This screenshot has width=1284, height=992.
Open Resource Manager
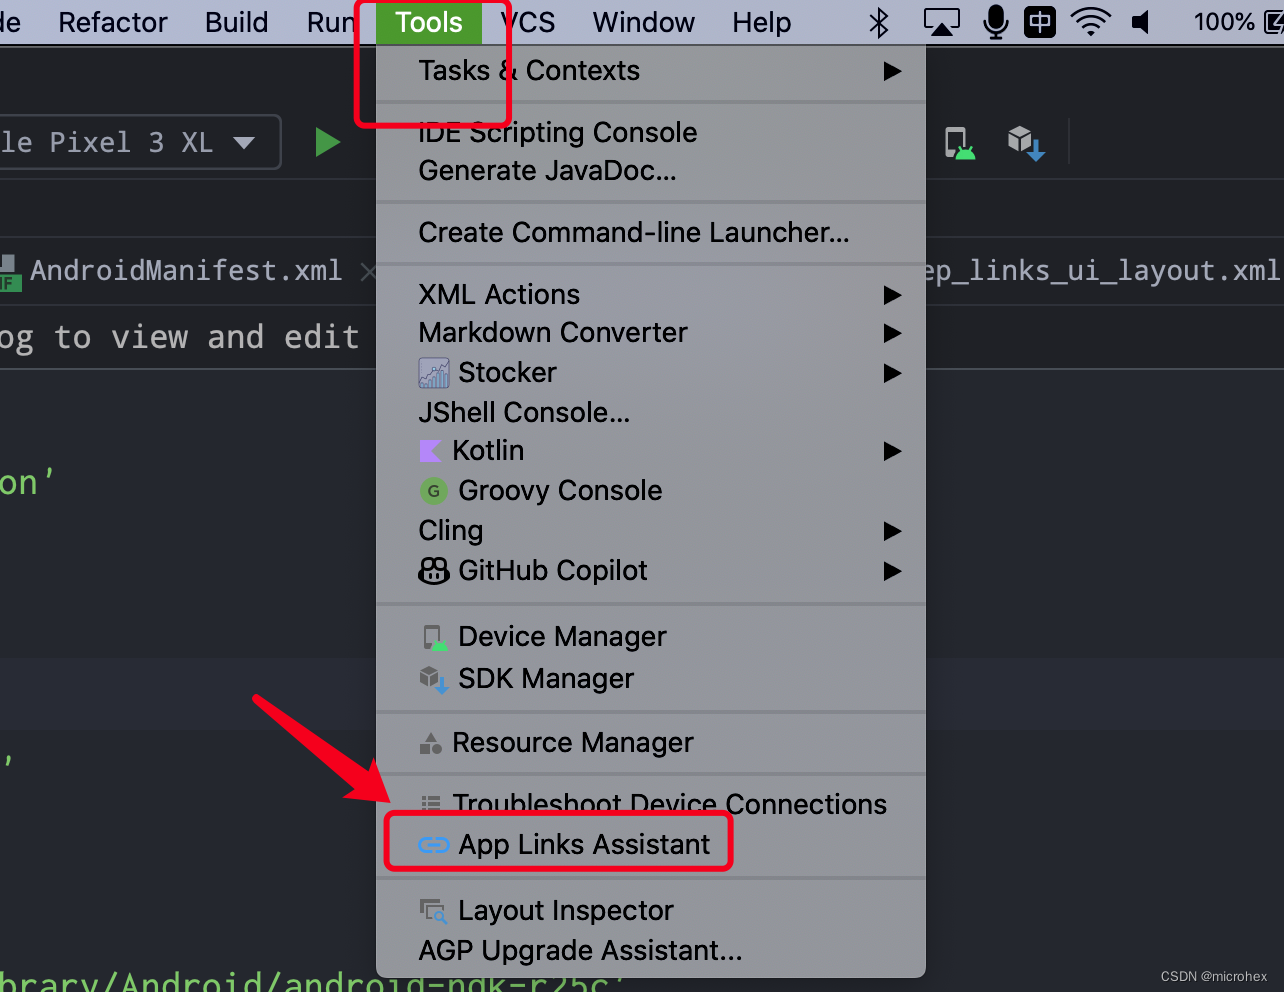pos(651,743)
